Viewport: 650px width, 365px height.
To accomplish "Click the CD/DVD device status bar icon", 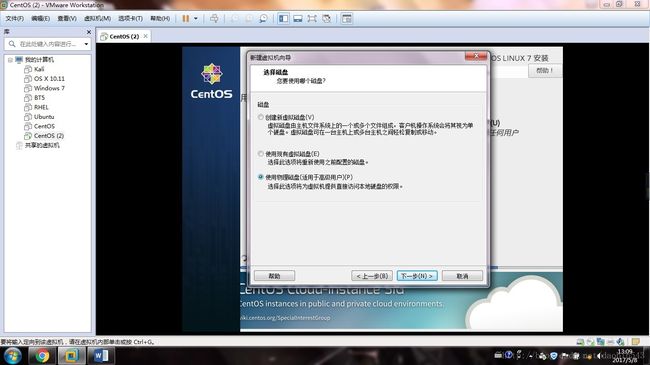I will [x=590, y=342].
